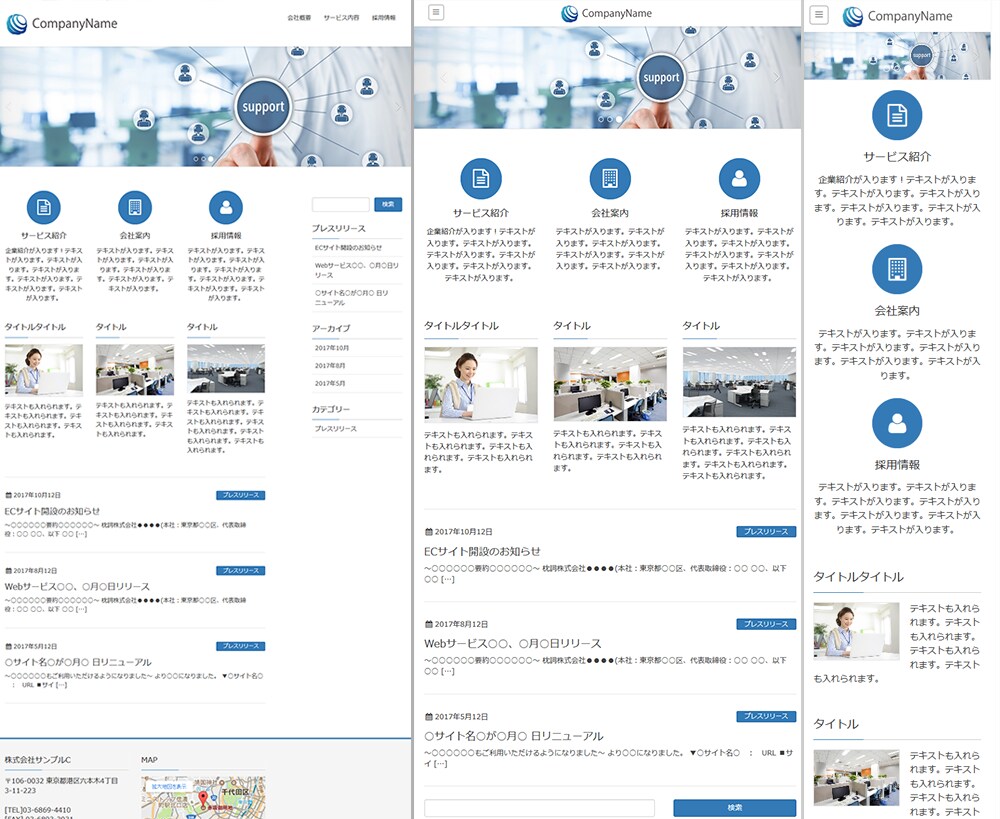Focus the tablet layout search field
Viewport: 1000px width, 819px height.
pos(539,808)
